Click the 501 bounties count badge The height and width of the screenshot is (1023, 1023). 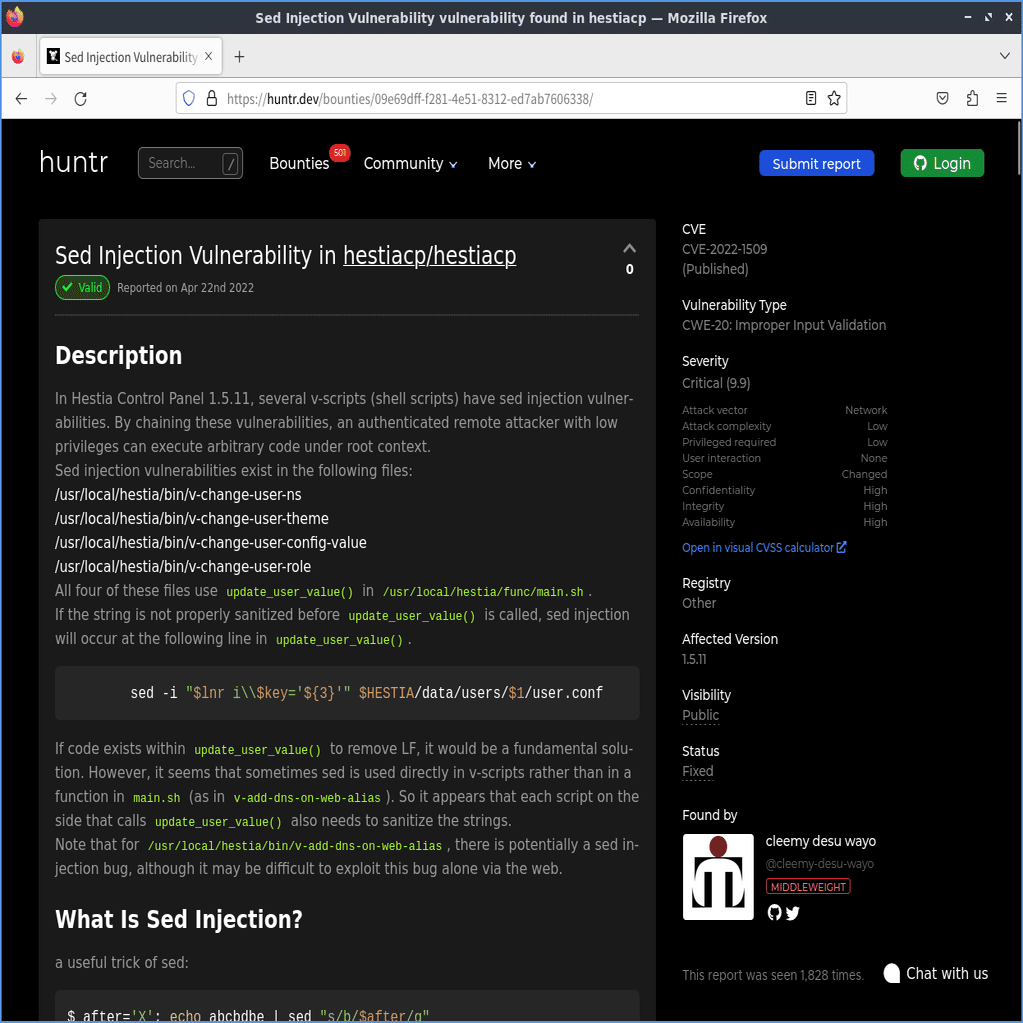click(x=340, y=153)
